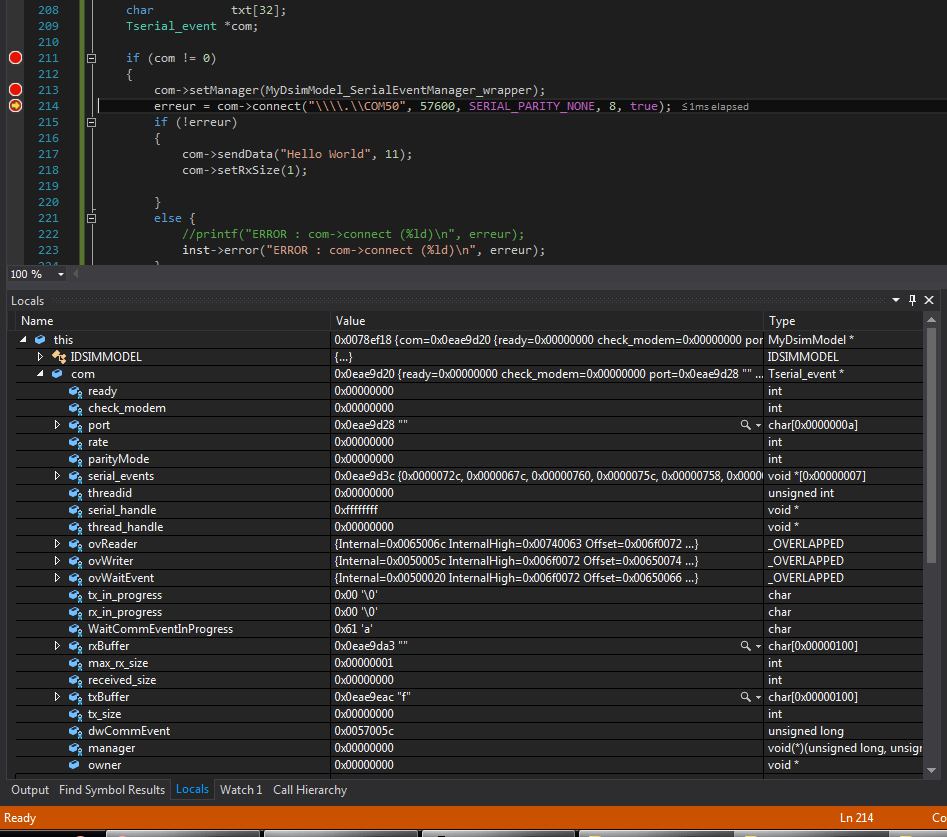Expand the ovReader structure node
This screenshot has height=837, width=947.
[x=58, y=544]
